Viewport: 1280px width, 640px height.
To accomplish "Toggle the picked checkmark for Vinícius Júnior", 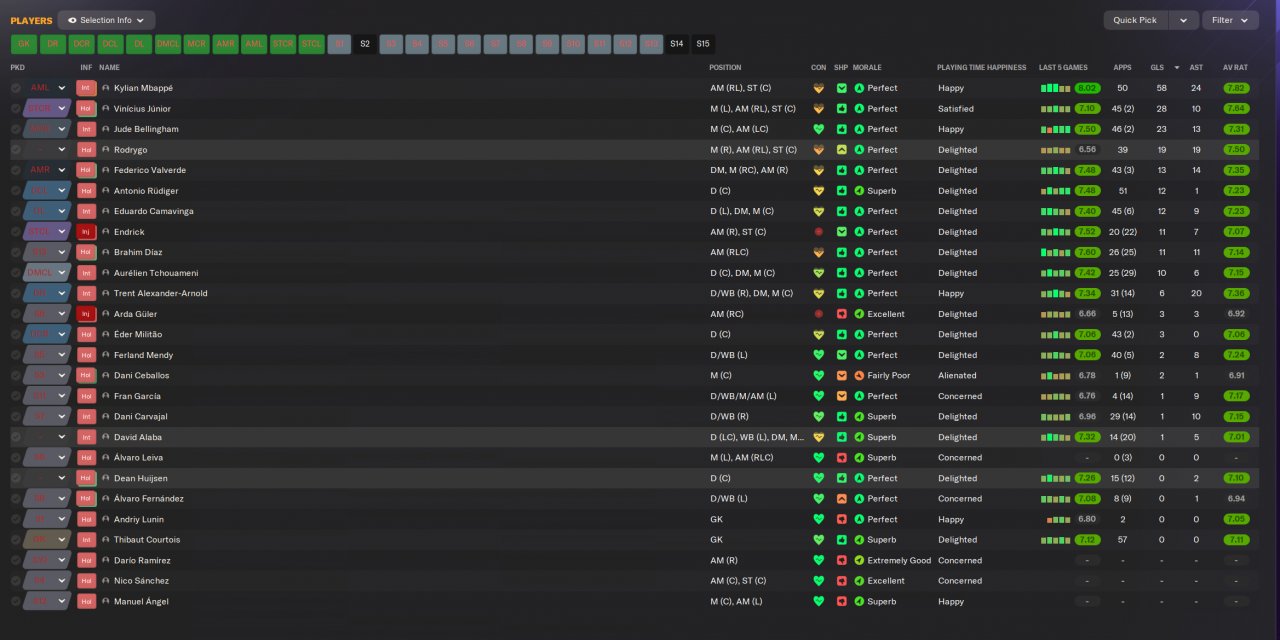I will [16, 109].
